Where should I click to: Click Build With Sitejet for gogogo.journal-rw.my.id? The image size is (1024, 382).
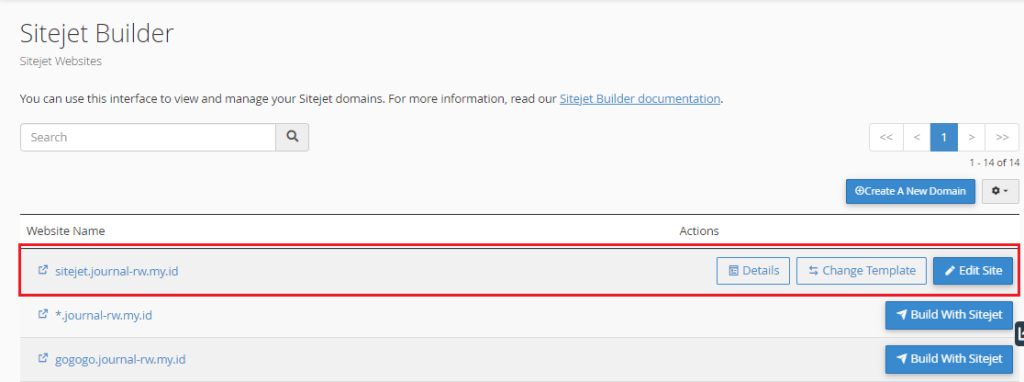[949, 358]
